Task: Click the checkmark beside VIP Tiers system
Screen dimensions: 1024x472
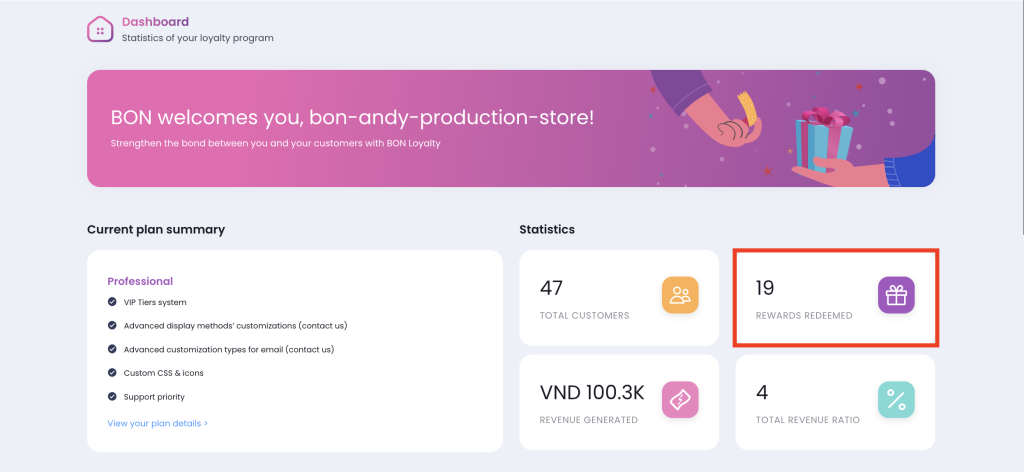Action: coord(112,302)
